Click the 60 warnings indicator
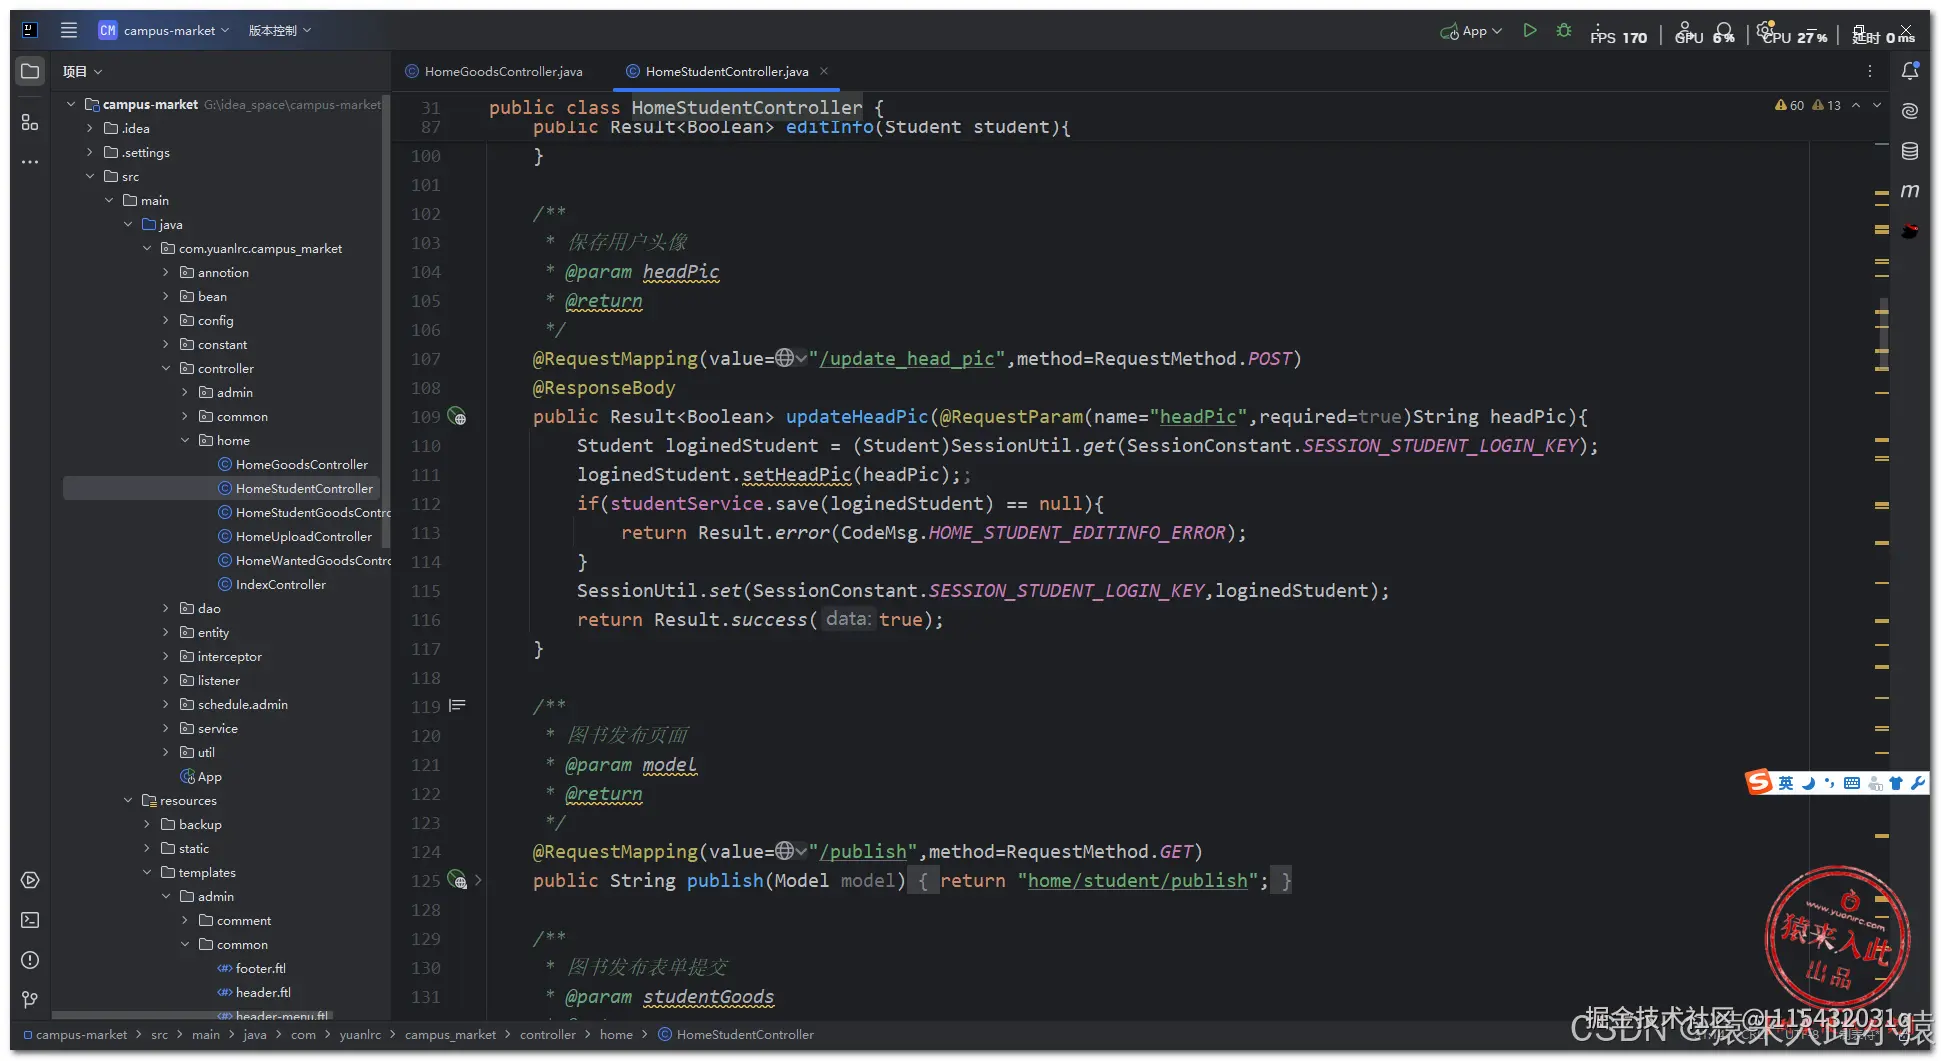 pyautogui.click(x=1790, y=105)
